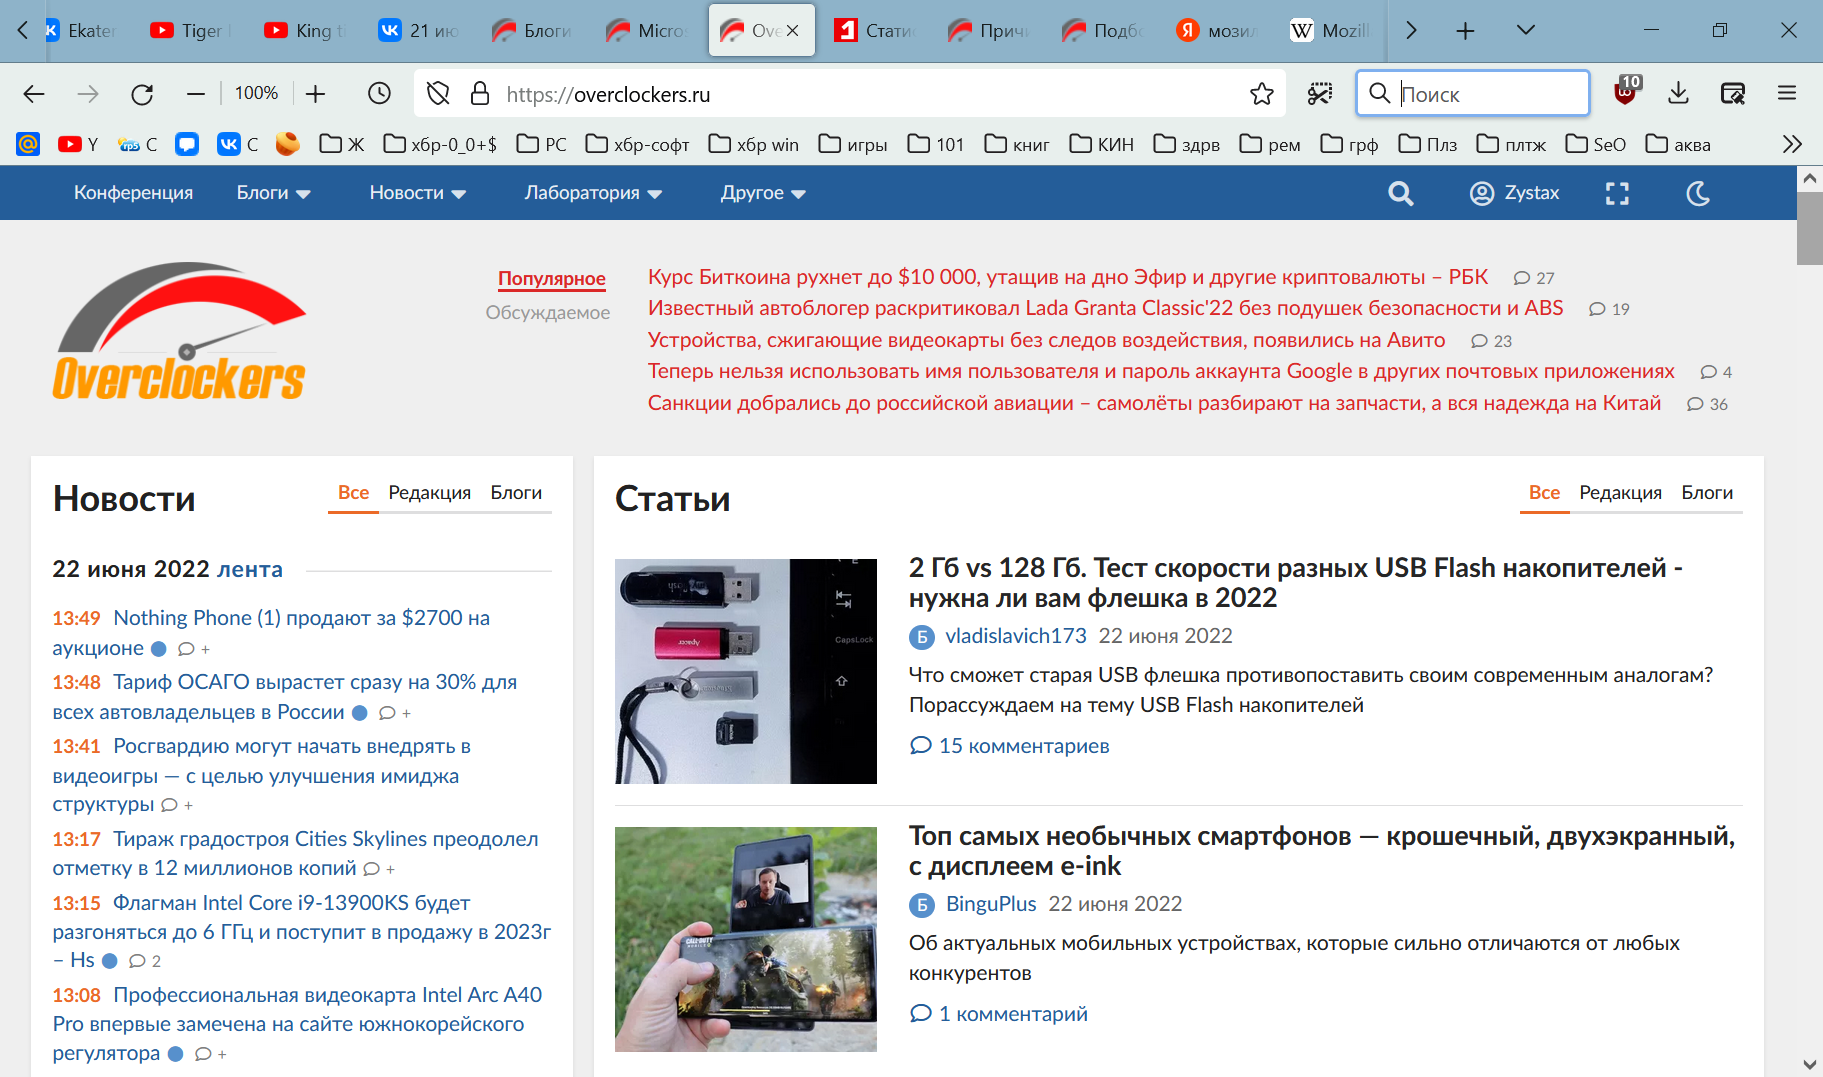The image size is (1823, 1077).
Task: Zoom in the page with plus button
Action: coord(316,94)
